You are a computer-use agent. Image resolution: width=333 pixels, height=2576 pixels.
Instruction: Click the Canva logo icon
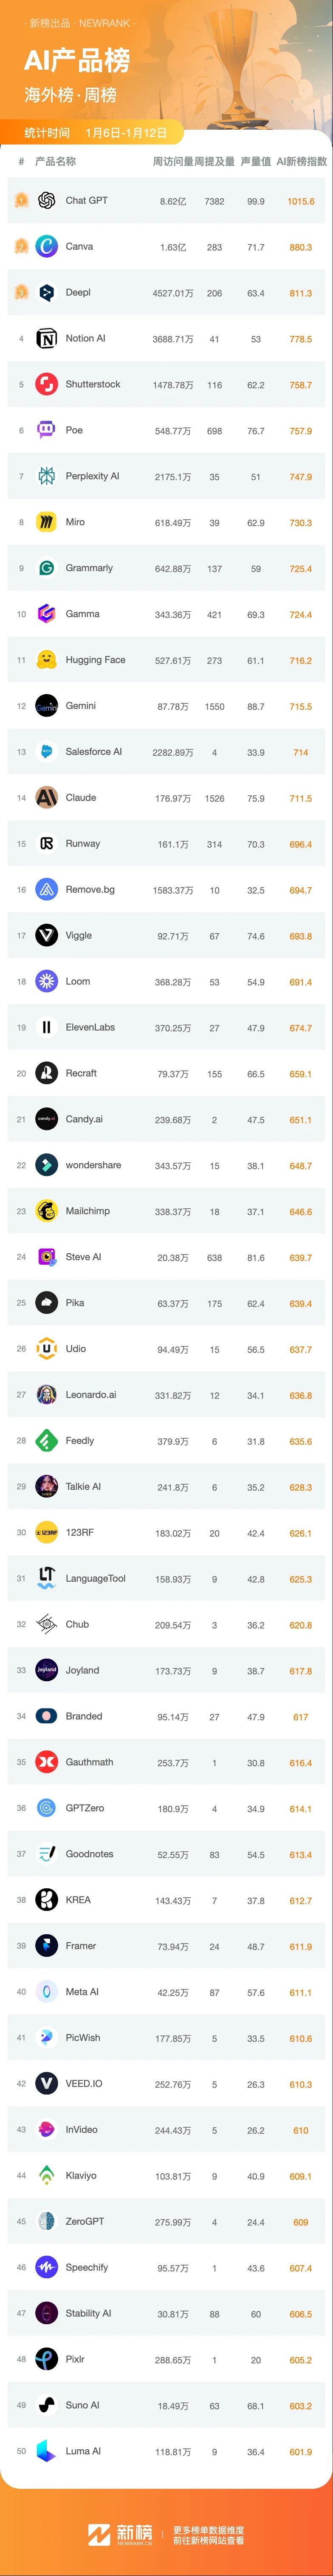click(46, 247)
